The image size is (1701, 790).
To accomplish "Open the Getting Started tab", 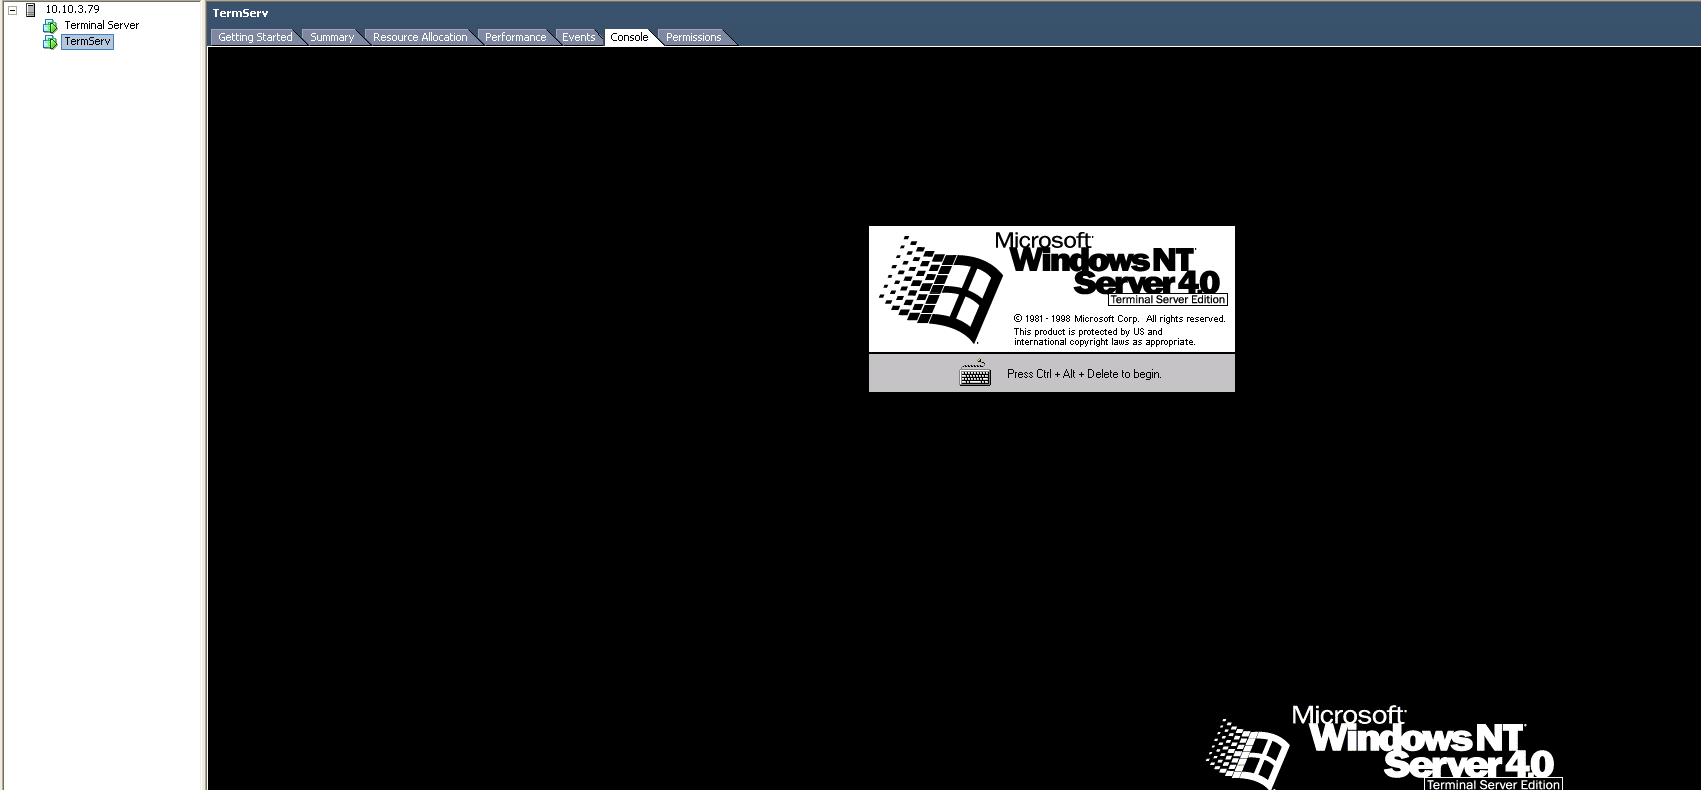I will (255, 37).
